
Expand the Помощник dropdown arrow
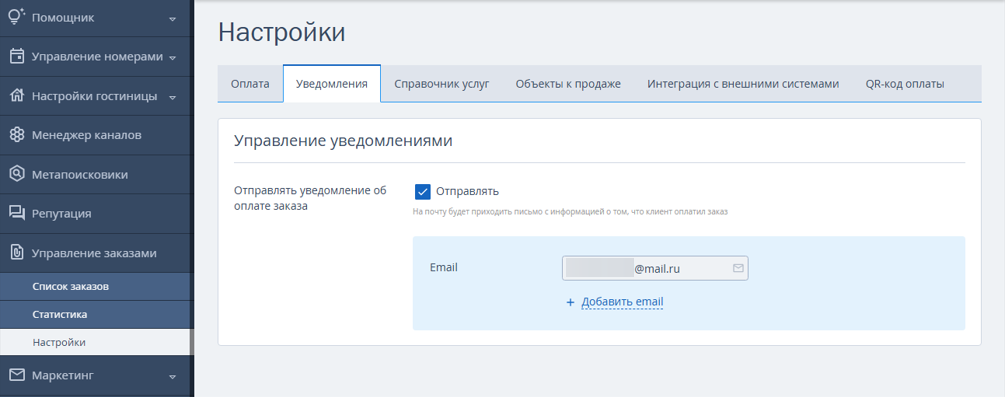click(x=172, y=19)
